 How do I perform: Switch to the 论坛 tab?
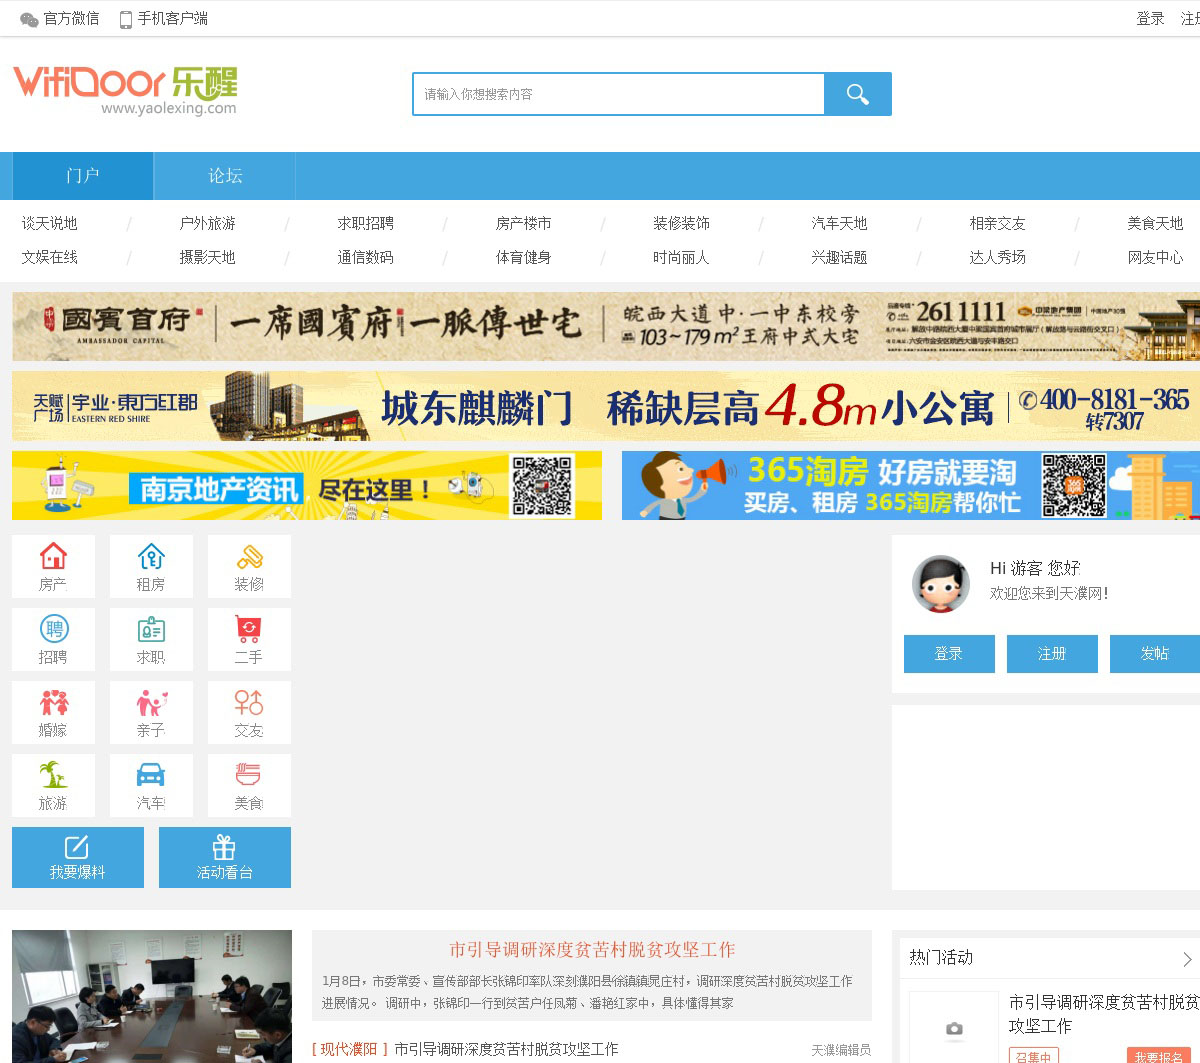pos(225,176)
